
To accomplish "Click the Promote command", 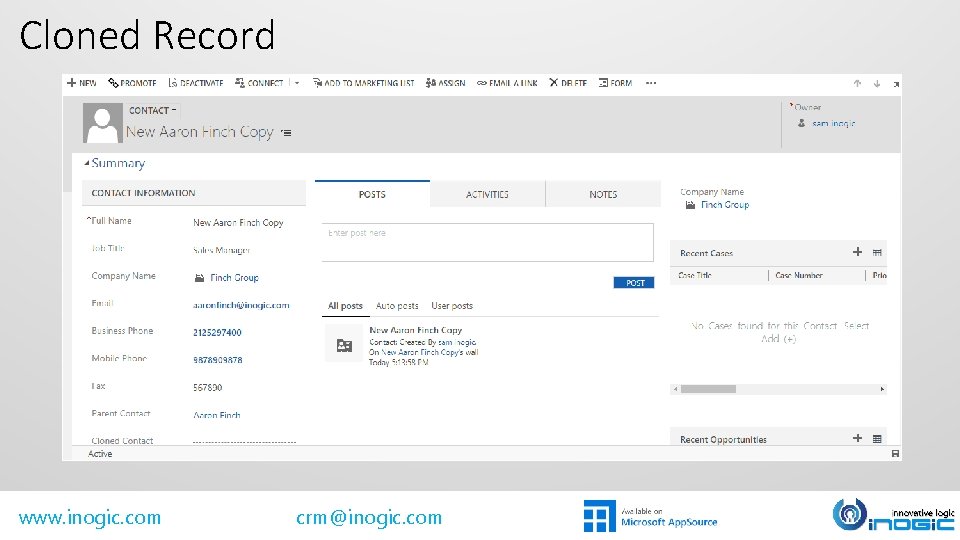I will pos(132,83).
